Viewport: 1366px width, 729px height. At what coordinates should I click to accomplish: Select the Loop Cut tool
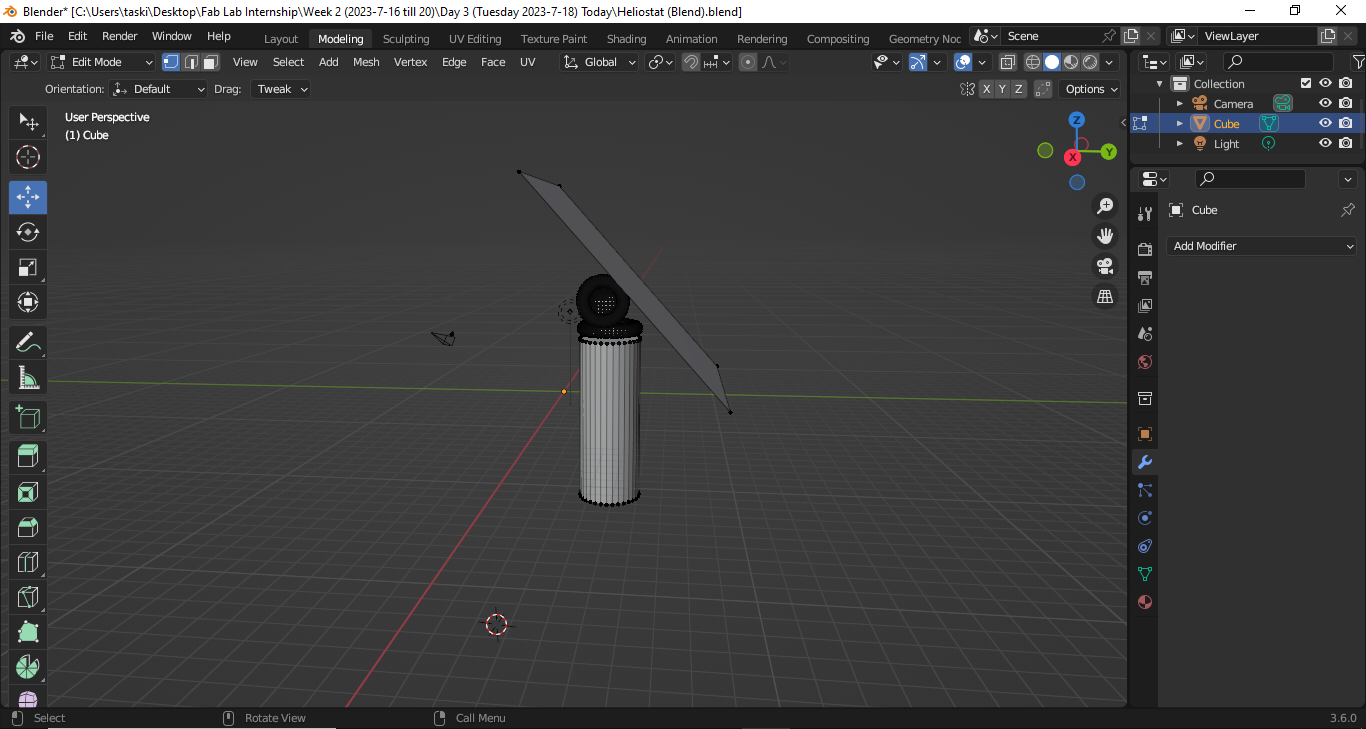coord(28,563)
